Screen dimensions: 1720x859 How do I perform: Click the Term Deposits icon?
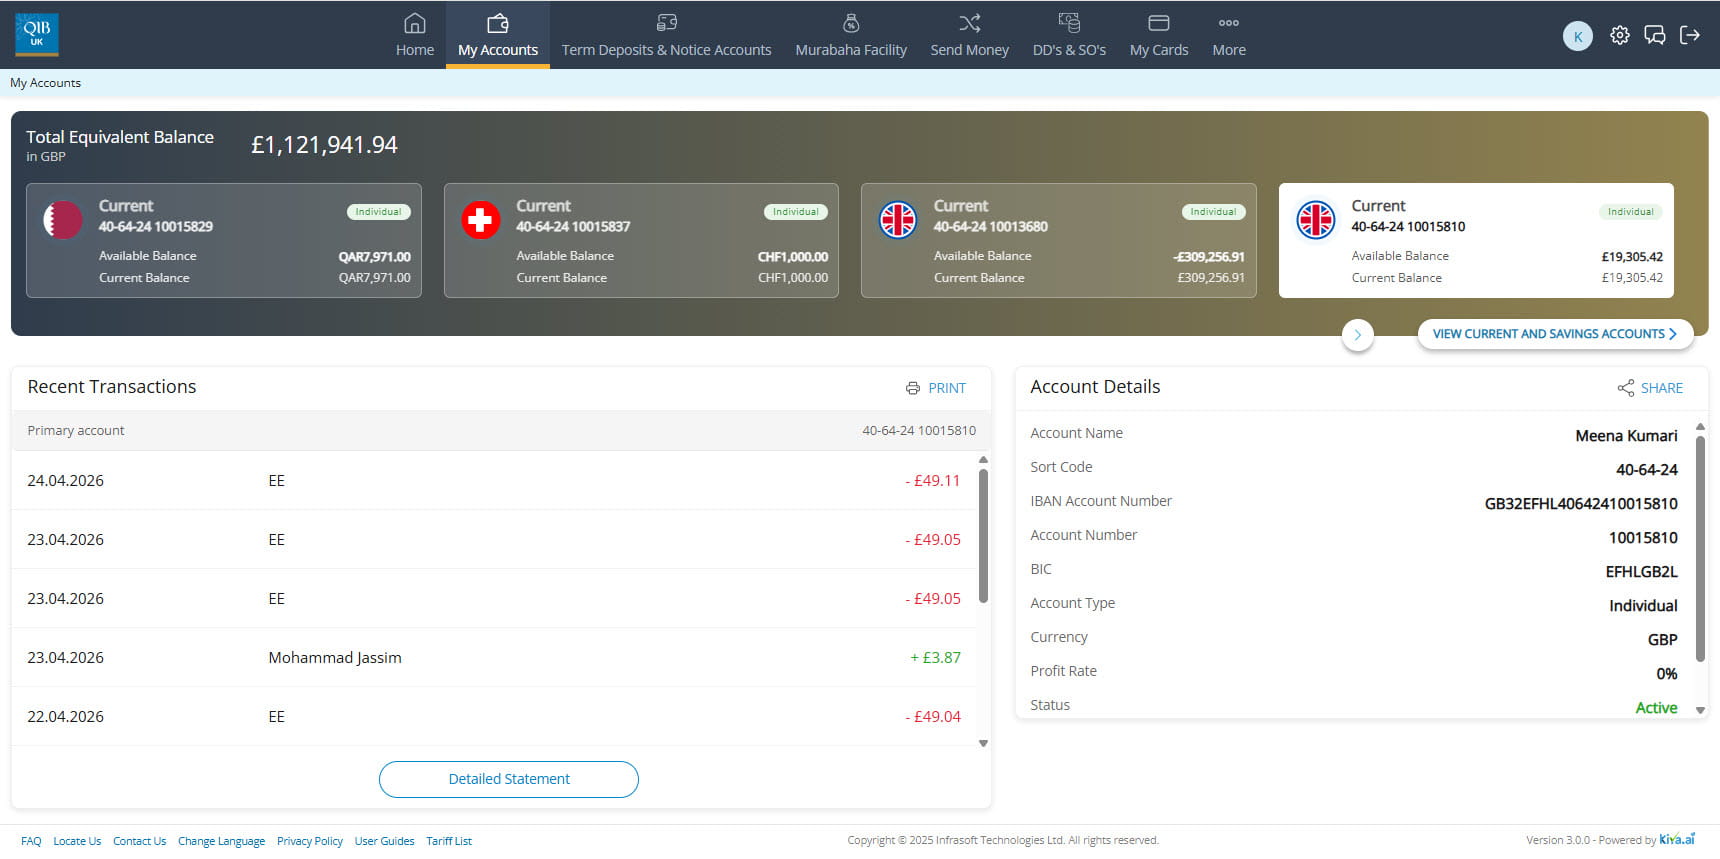tap(667, 23)
